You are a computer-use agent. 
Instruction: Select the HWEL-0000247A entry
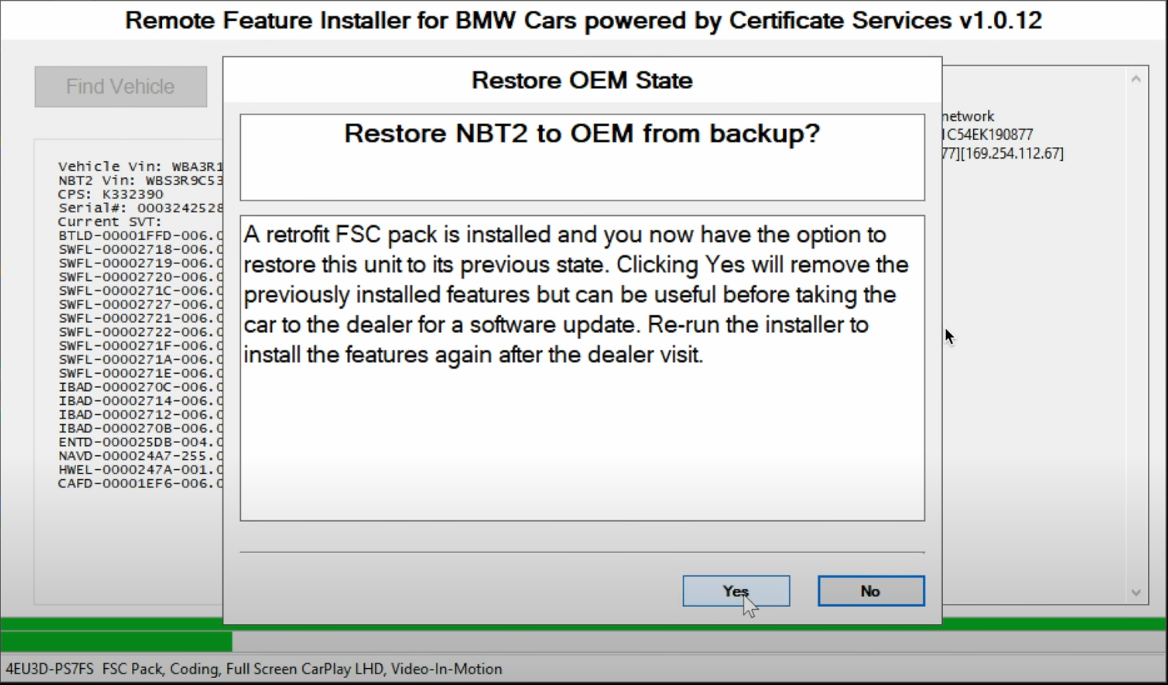pos(141,470)
